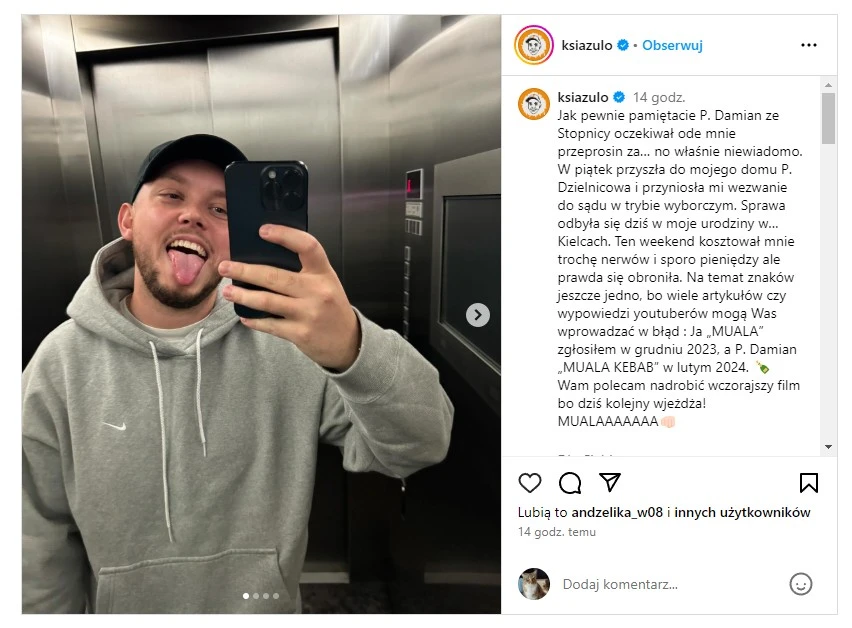
Task: Select second carousel dot indicator
Action: click(x=256, y=596)
